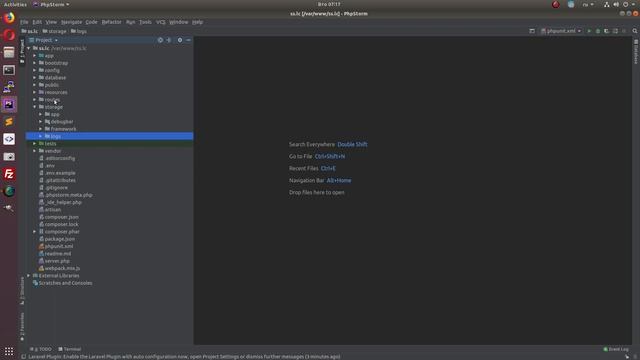Click the green Run button in toolbar
This screenshot has width=640, height=360.
(589, 31)
